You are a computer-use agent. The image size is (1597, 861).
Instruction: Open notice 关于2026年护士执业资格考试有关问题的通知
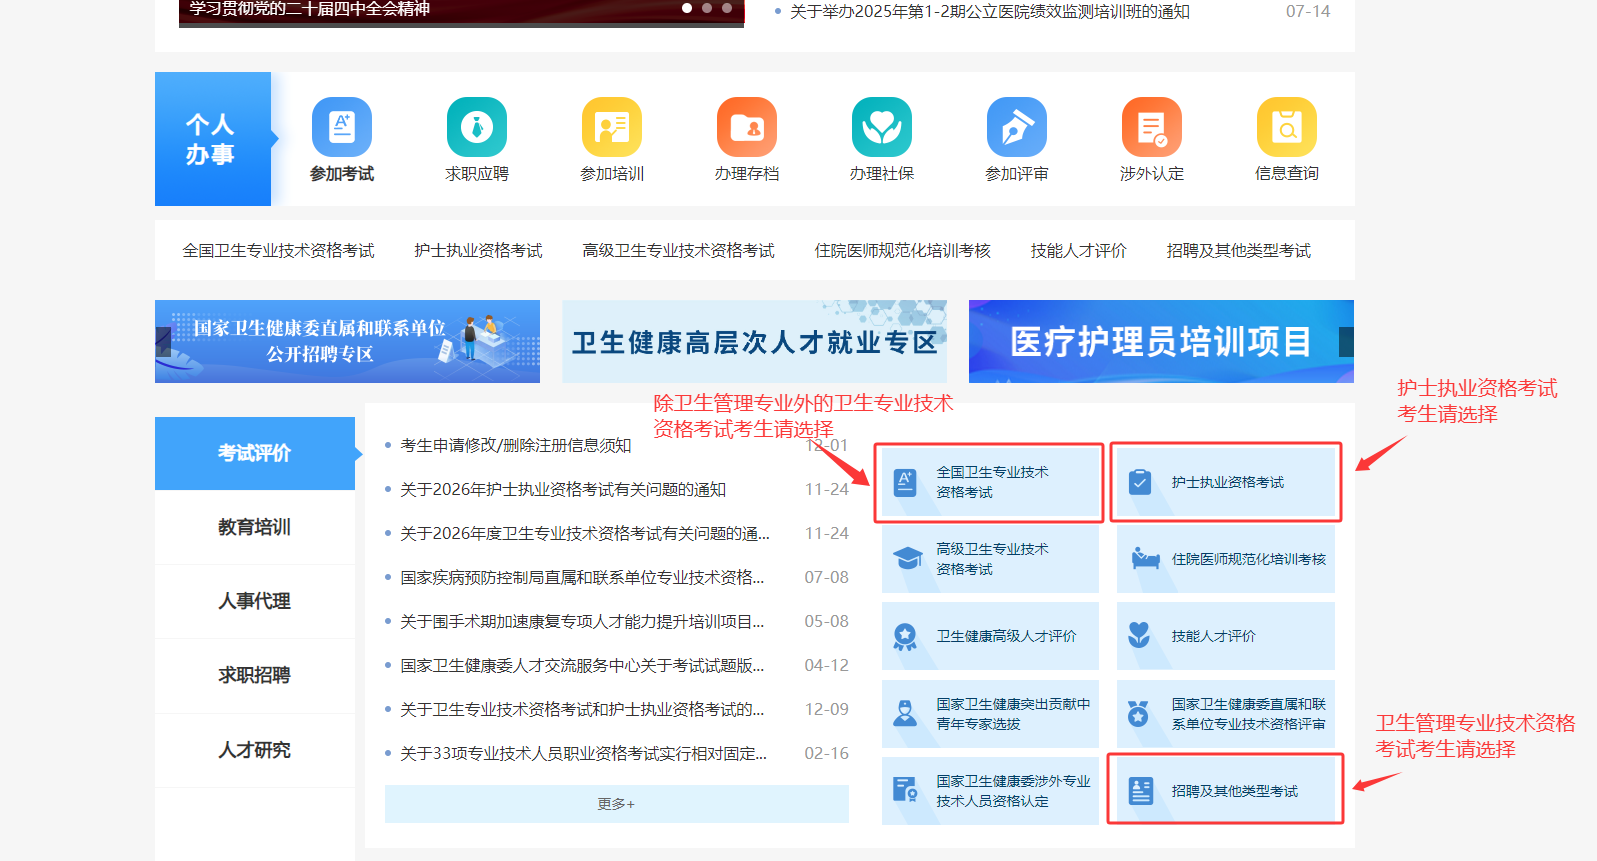click(x=563, y=489)
